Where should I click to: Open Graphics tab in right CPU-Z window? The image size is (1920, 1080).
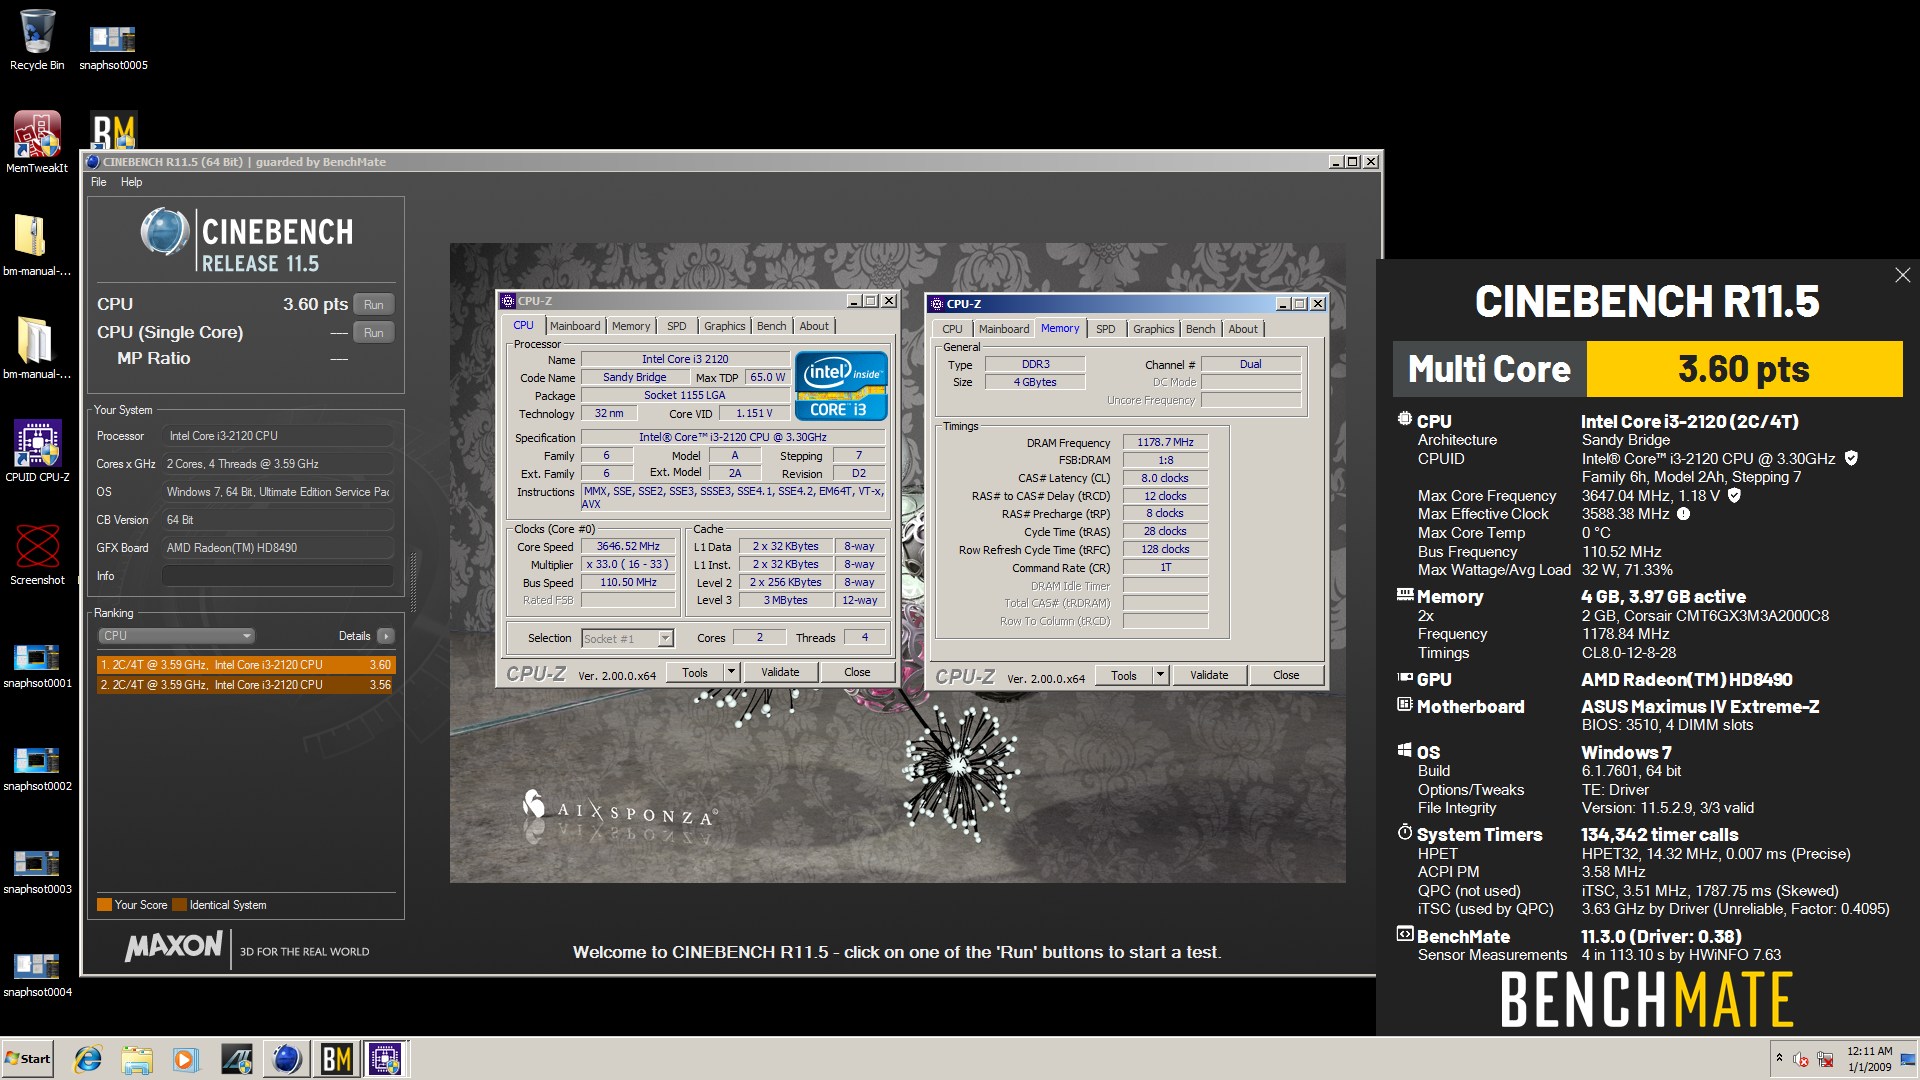(1153, 329)
